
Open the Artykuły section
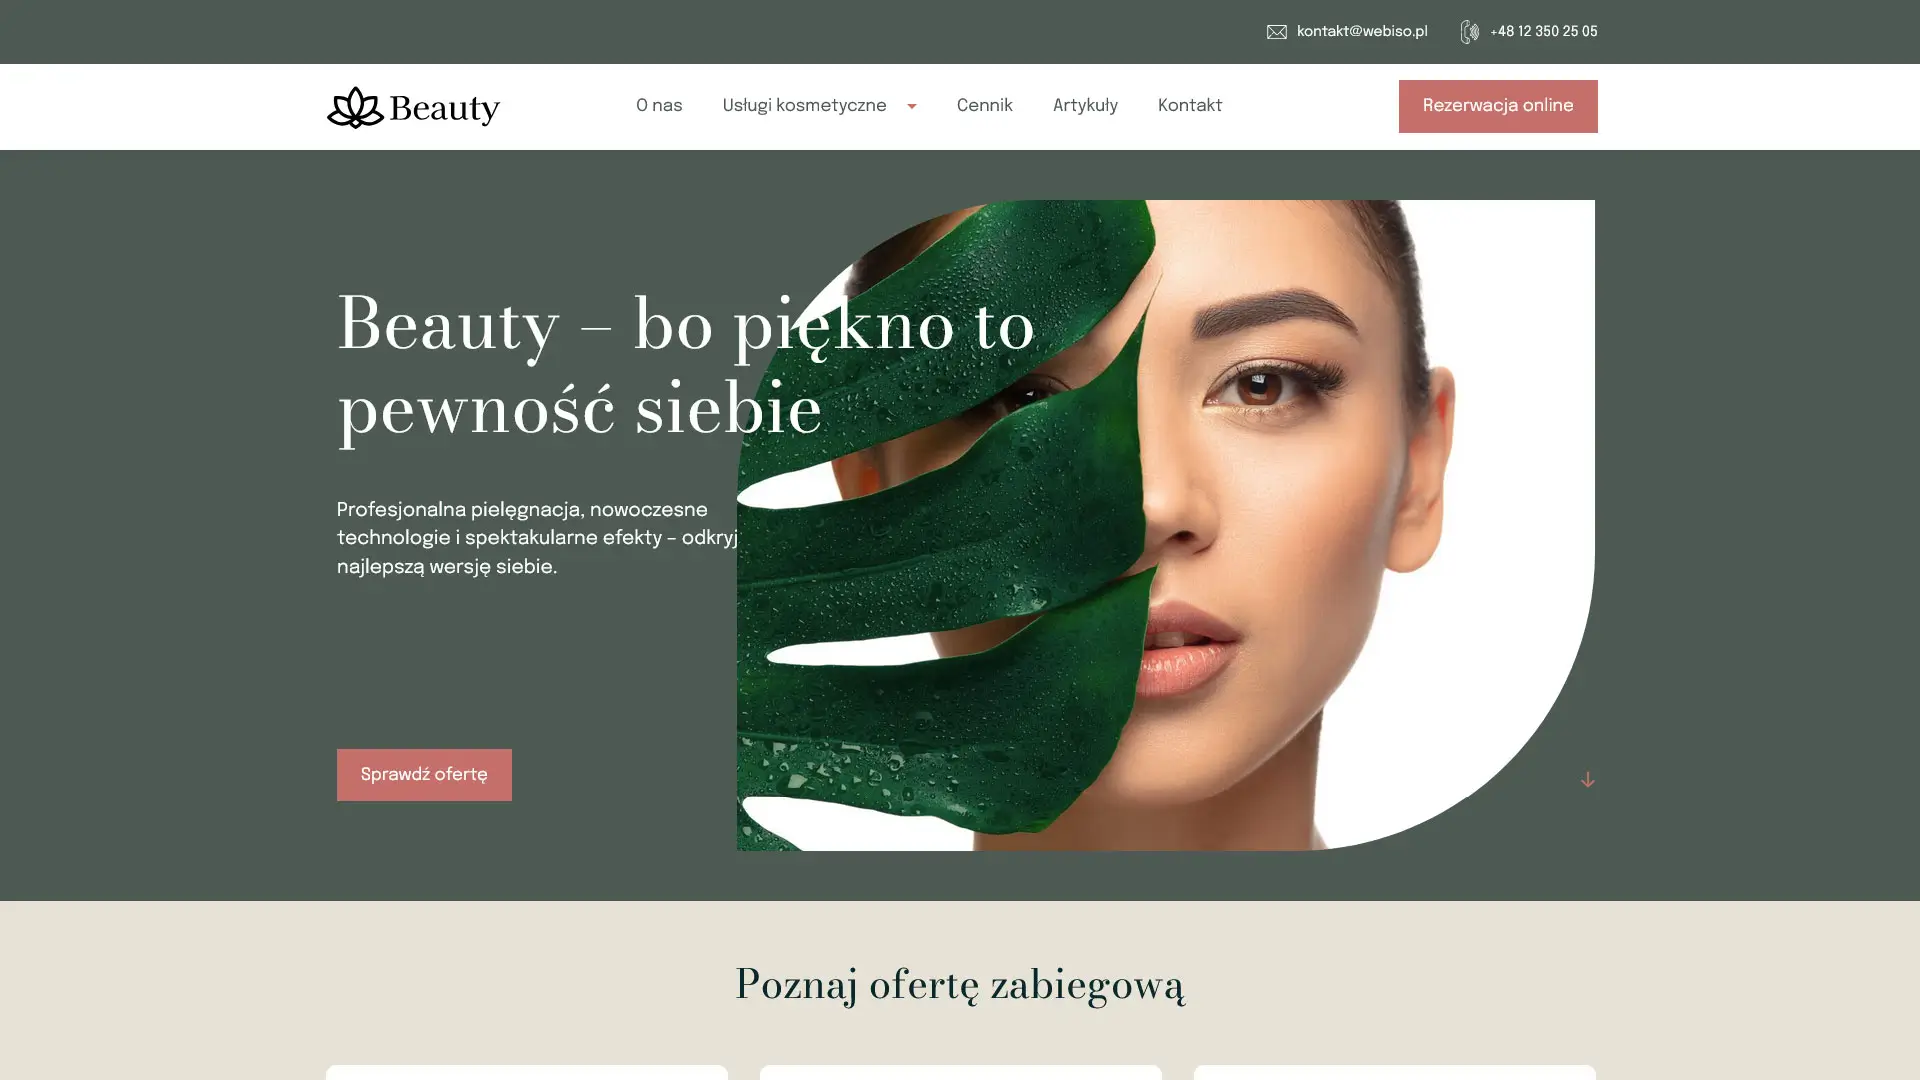(x=1085, y=106)
